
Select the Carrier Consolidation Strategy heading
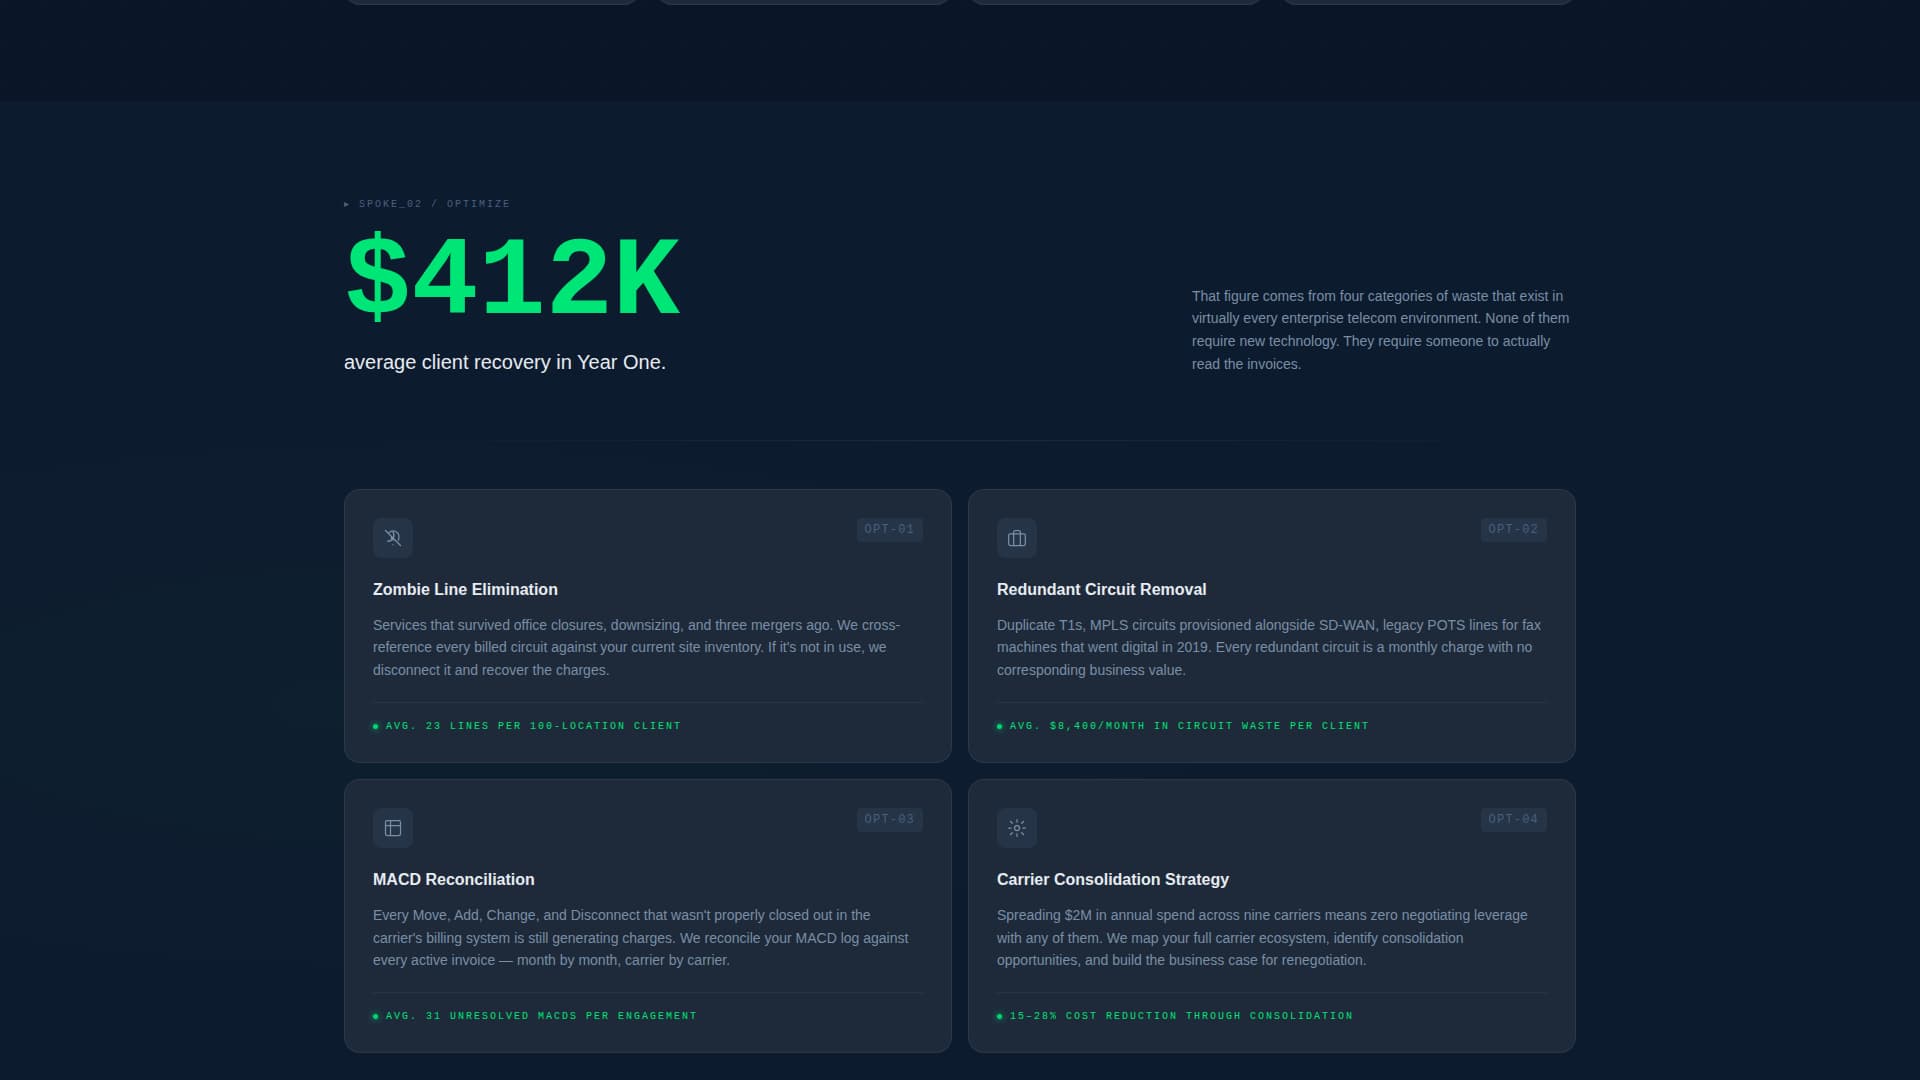point(1112,879)
